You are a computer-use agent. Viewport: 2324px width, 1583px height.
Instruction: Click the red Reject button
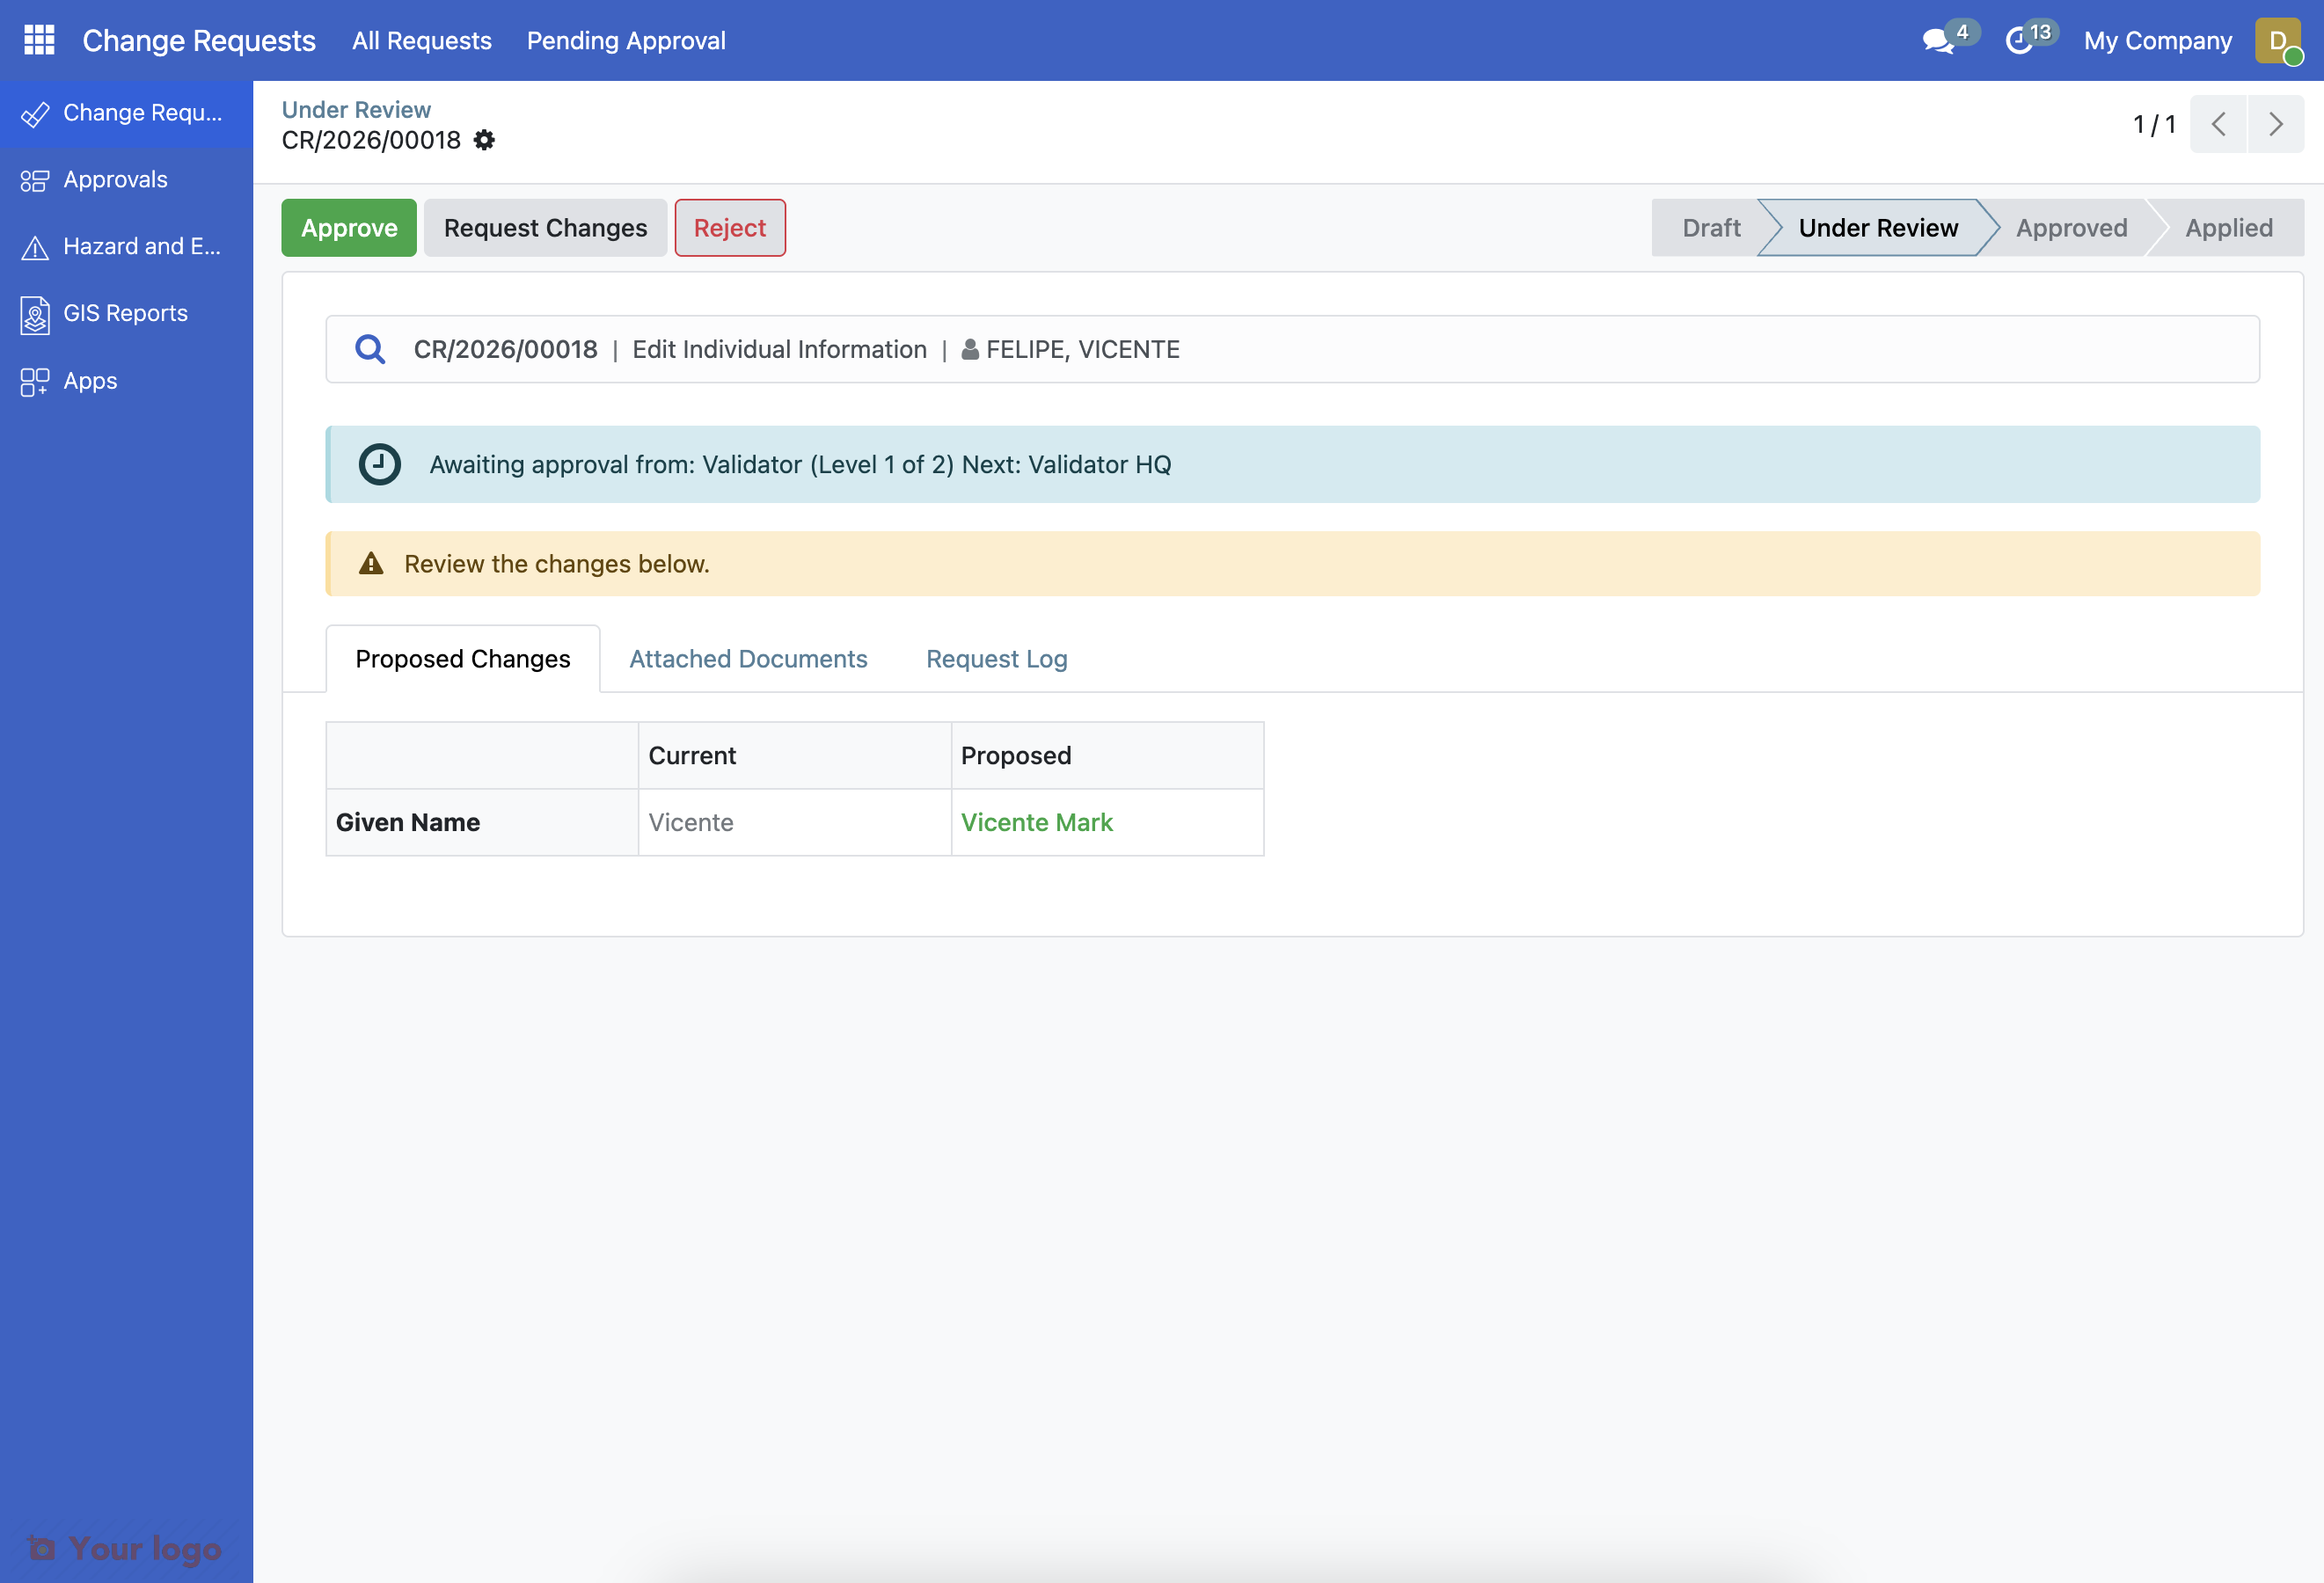(730, 228)
